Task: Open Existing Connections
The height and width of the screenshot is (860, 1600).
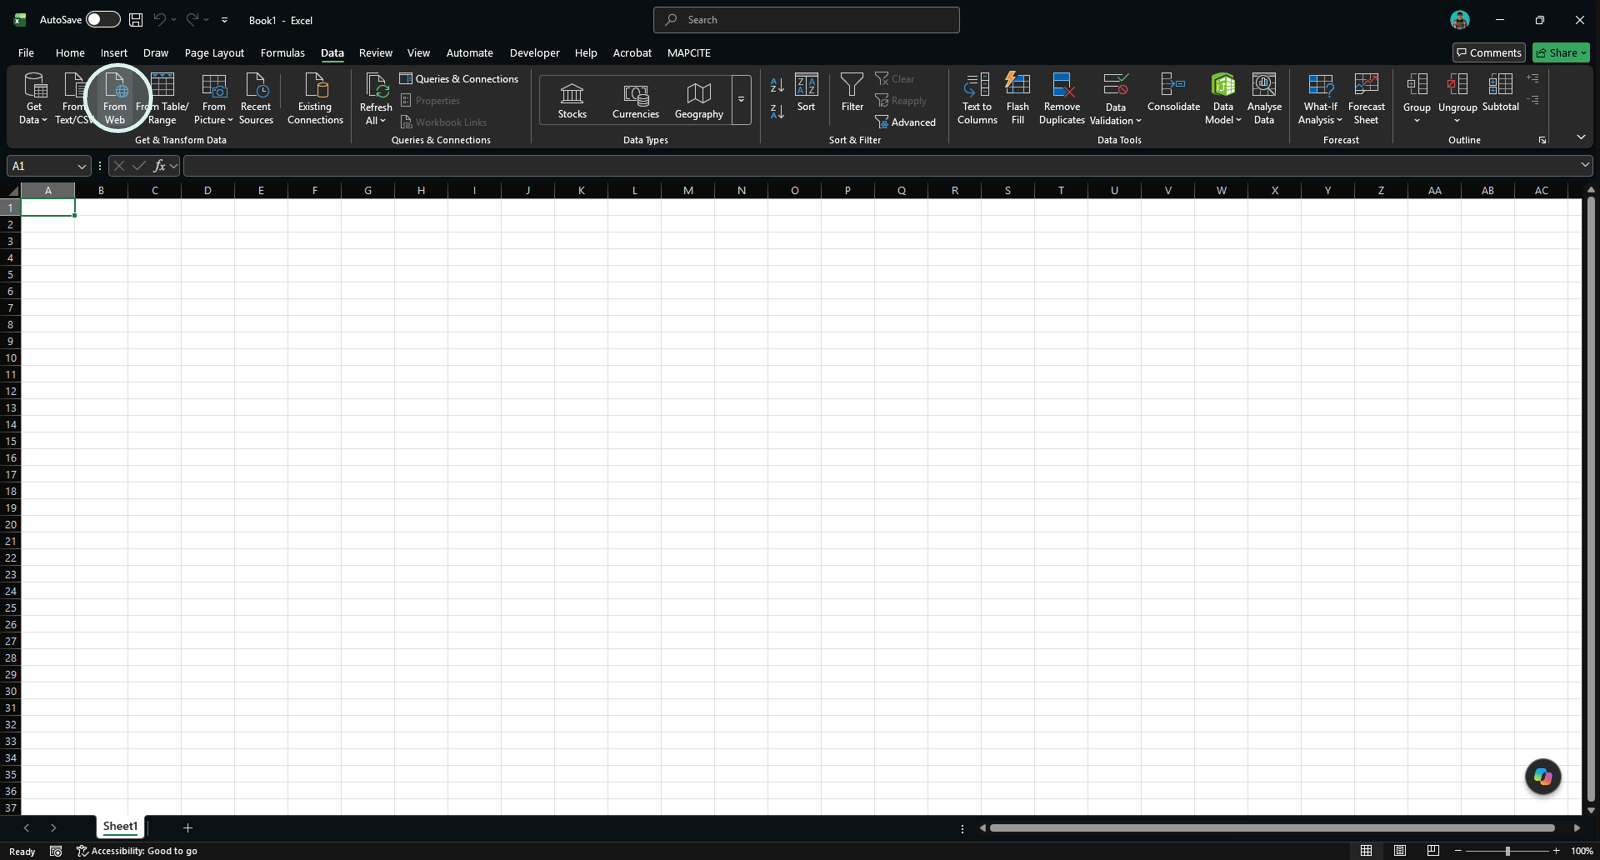Action: pyautogui.click(x=315, y=98)
